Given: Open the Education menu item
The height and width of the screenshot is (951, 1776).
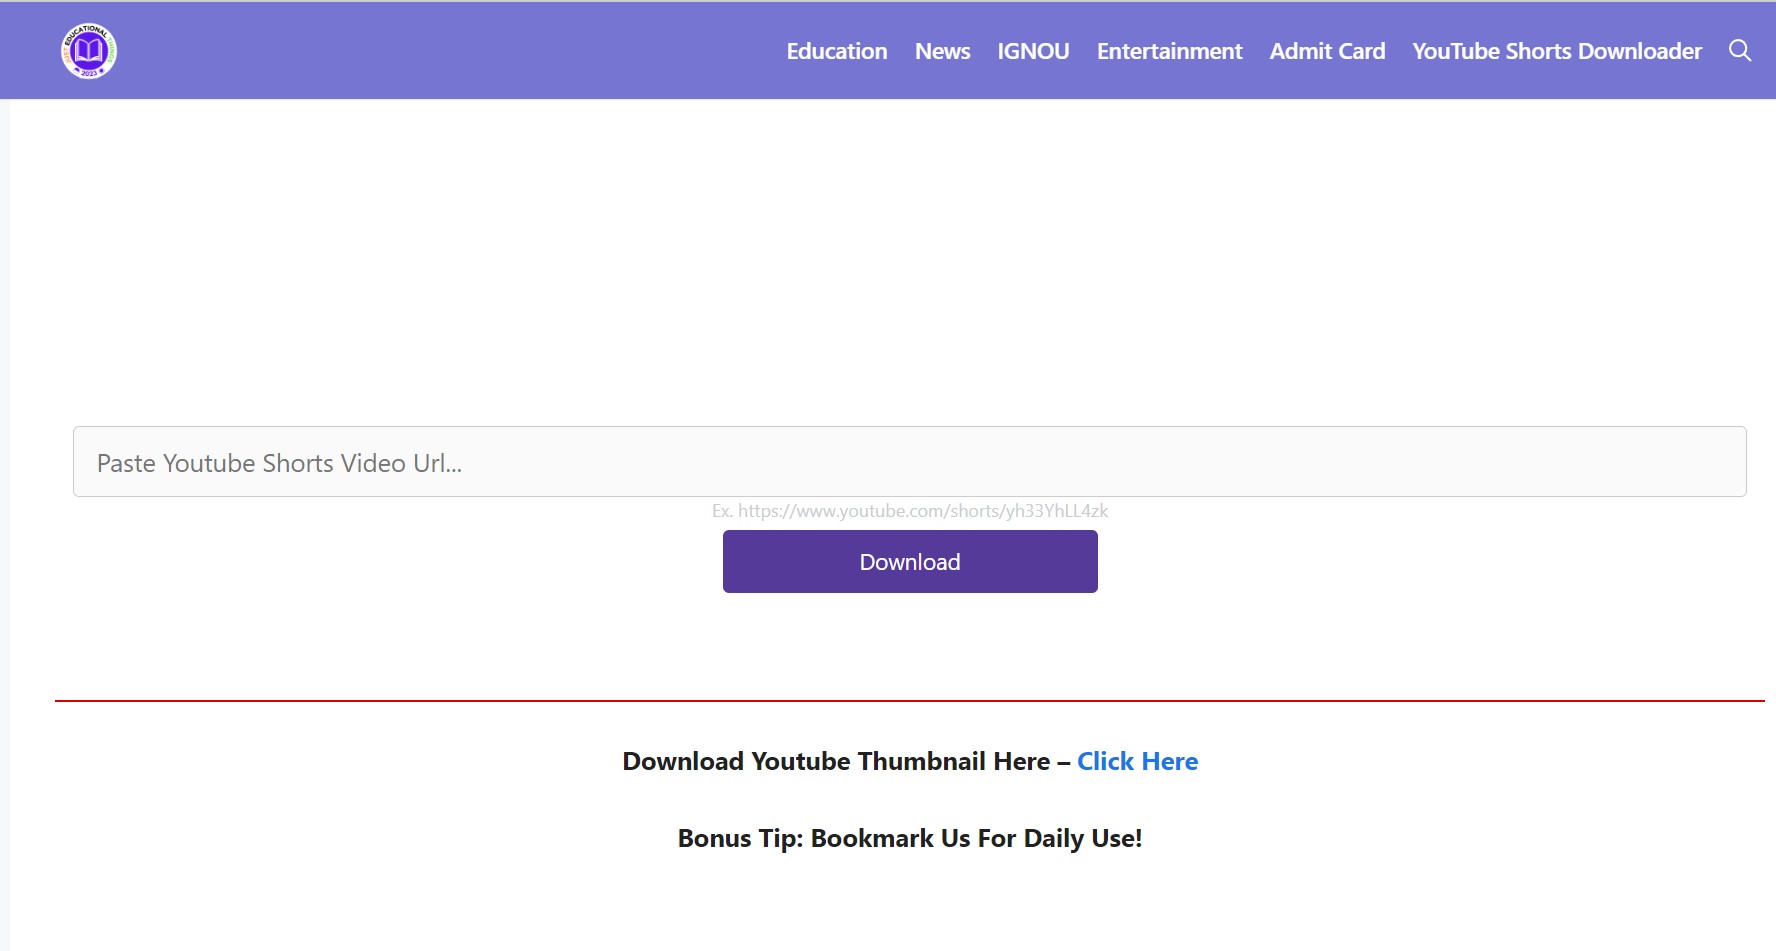Looking at the screenshot, I should pyautogui.click(x=836, y=51).
